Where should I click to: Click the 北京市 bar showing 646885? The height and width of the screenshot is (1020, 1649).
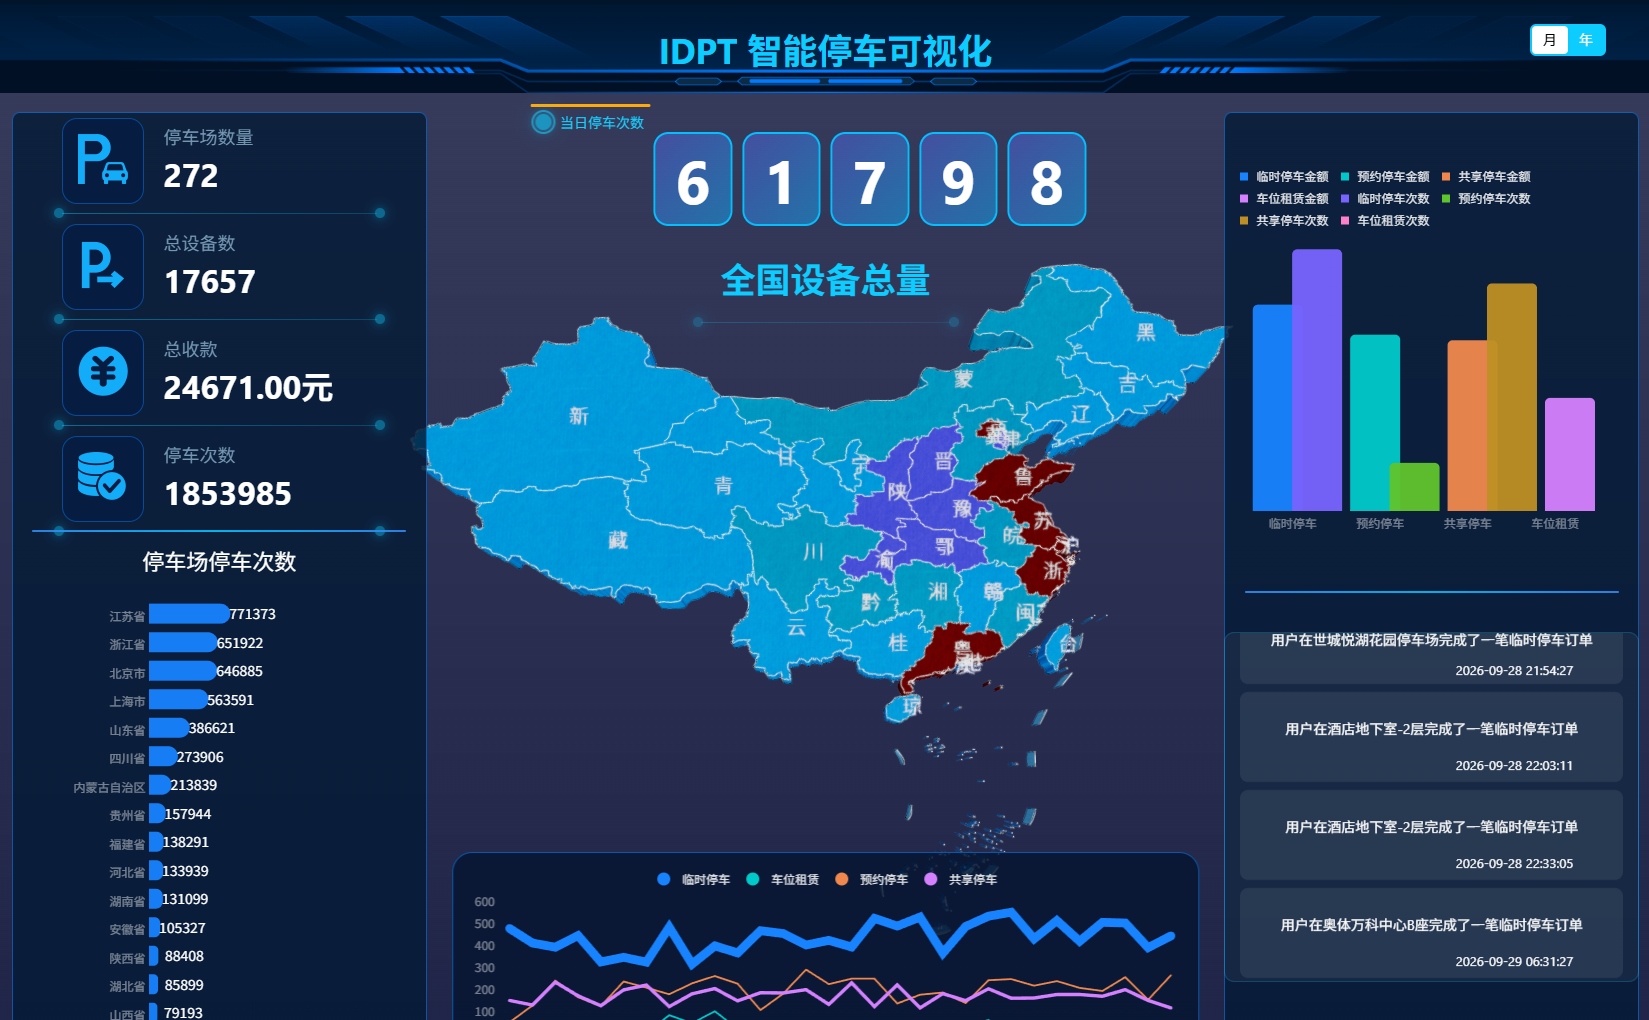pos(183,671)
